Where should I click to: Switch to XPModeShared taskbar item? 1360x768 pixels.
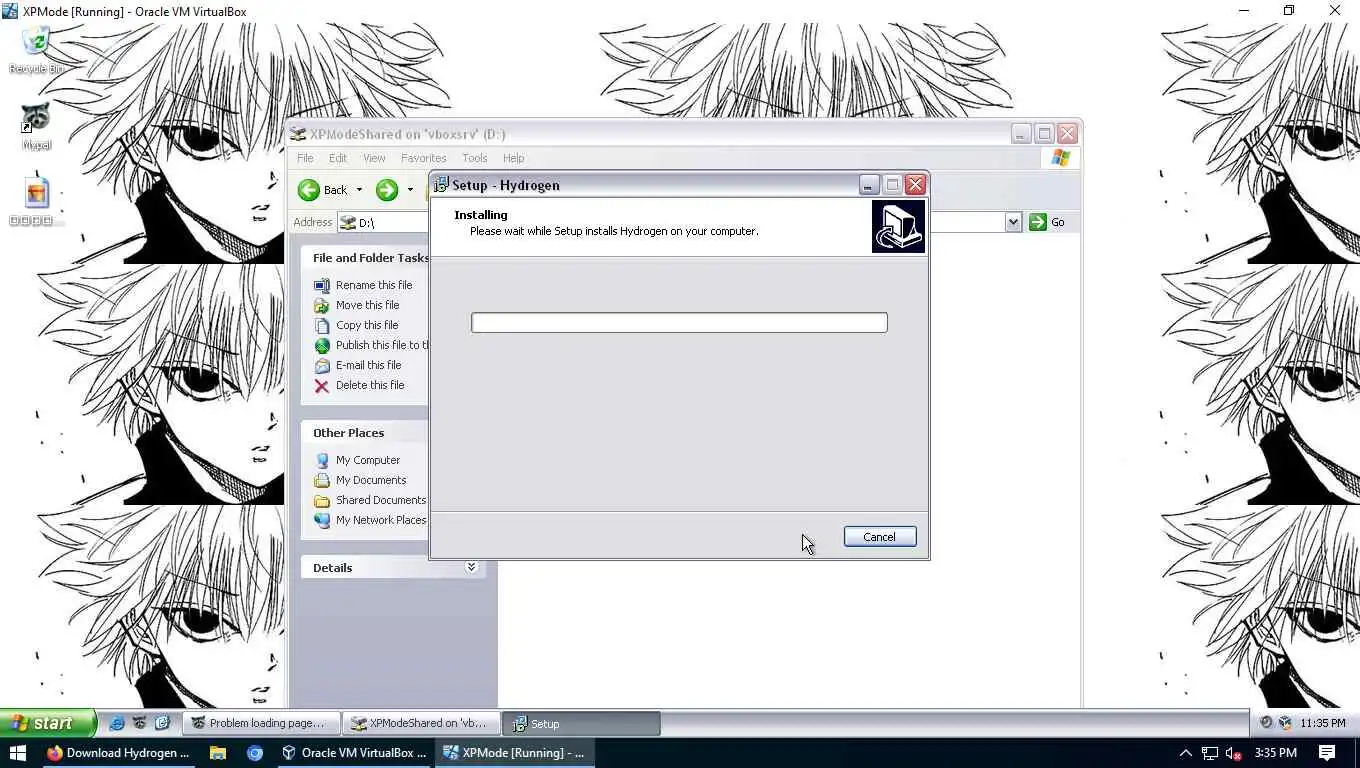tap(422, 723)
